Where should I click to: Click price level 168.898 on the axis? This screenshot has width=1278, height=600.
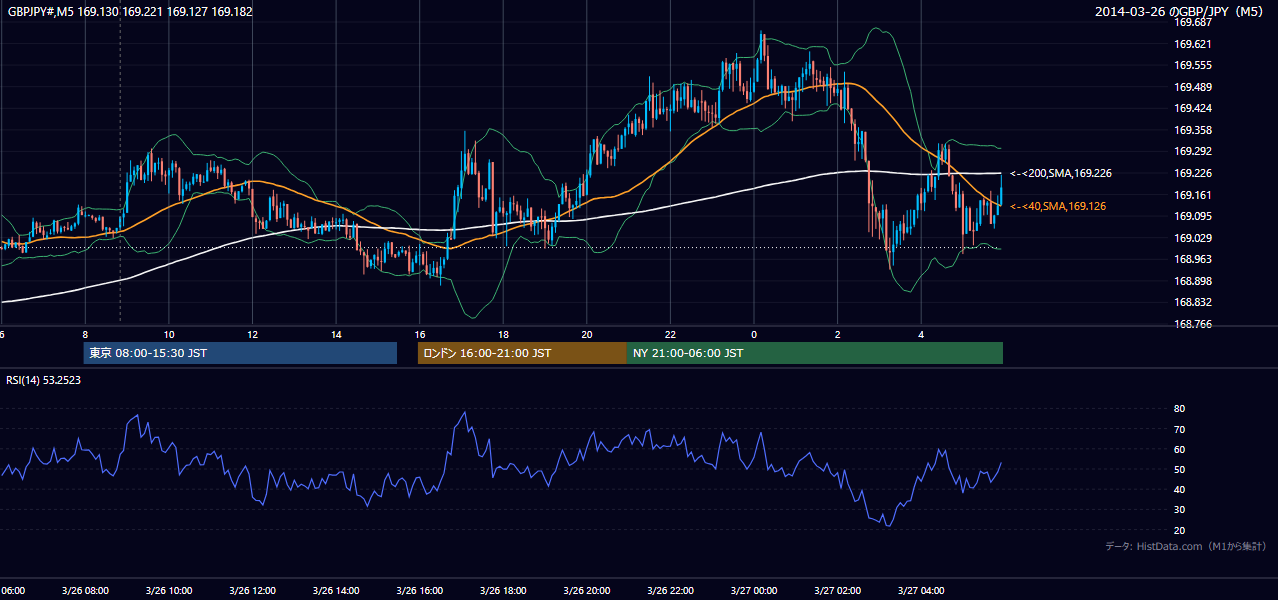(x=1193, y=281)
